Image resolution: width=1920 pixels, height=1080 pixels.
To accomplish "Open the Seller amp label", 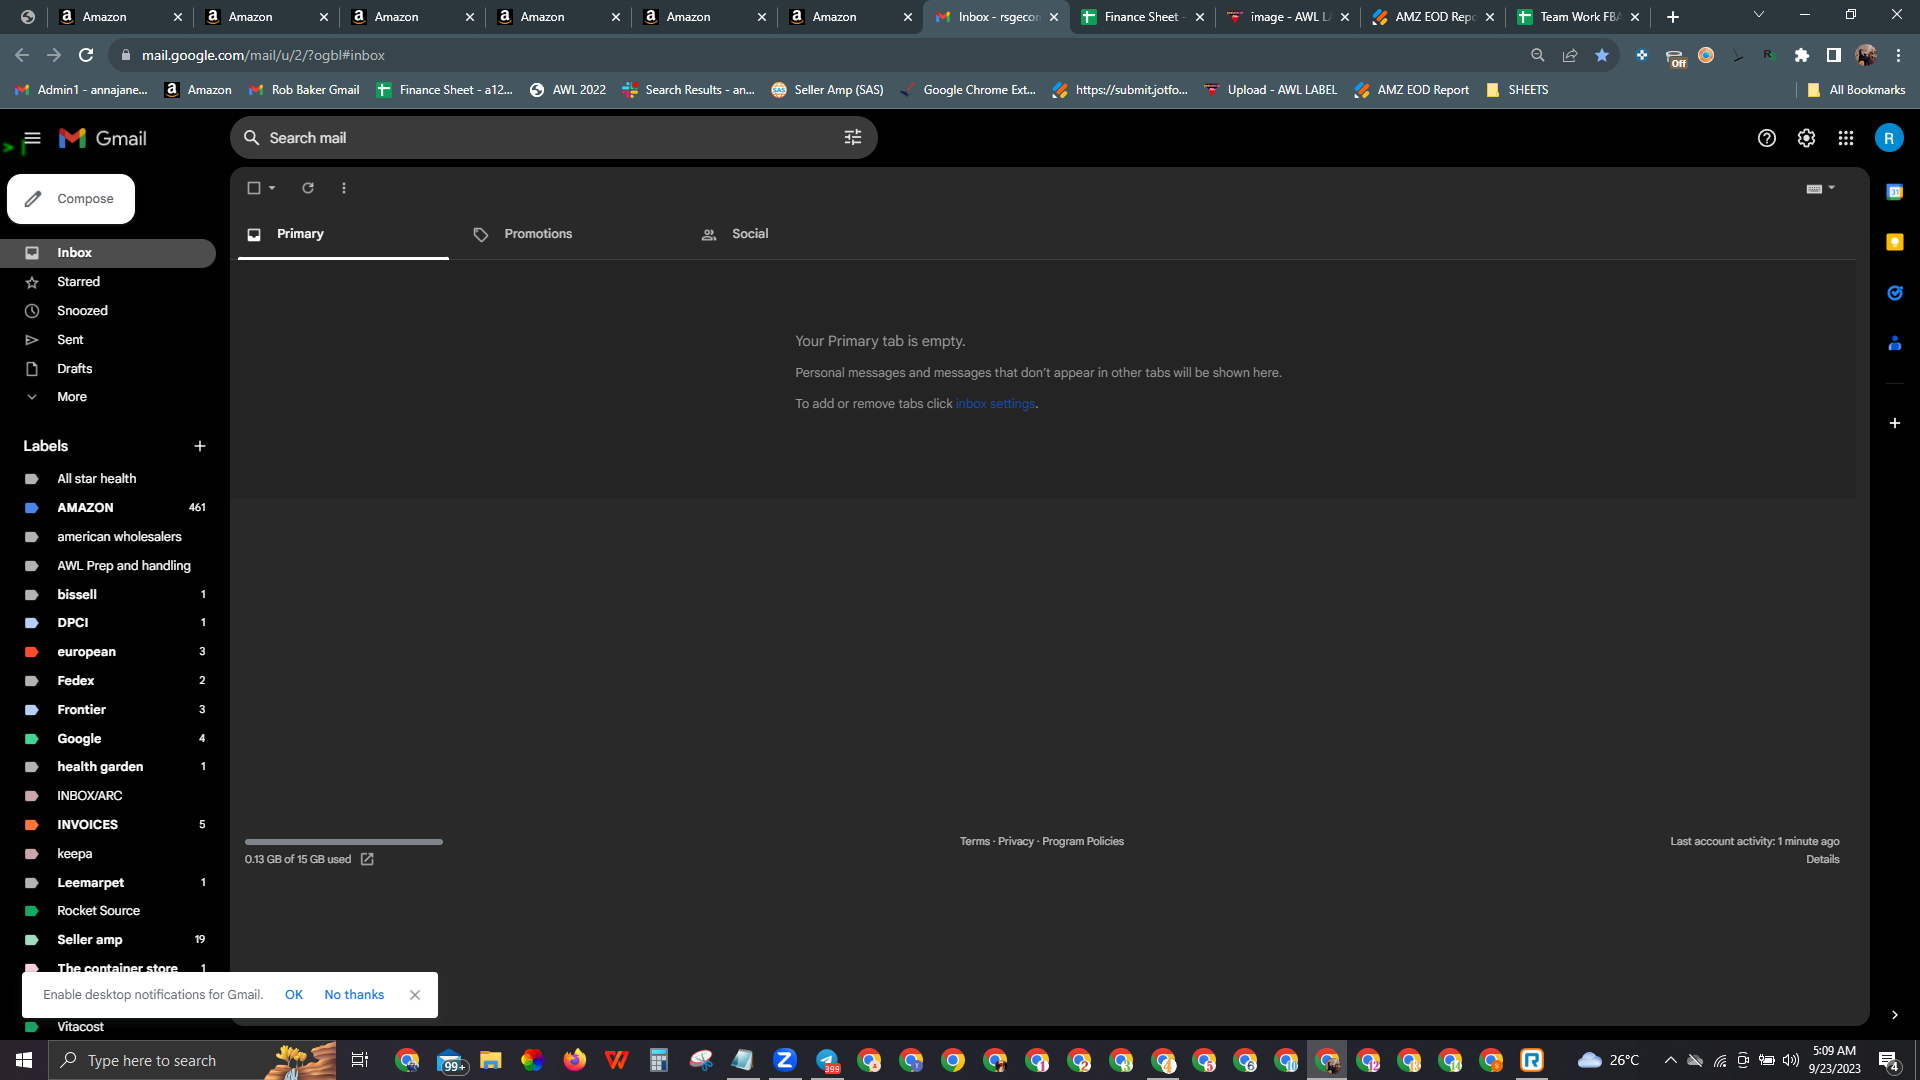I will (108, 940).
